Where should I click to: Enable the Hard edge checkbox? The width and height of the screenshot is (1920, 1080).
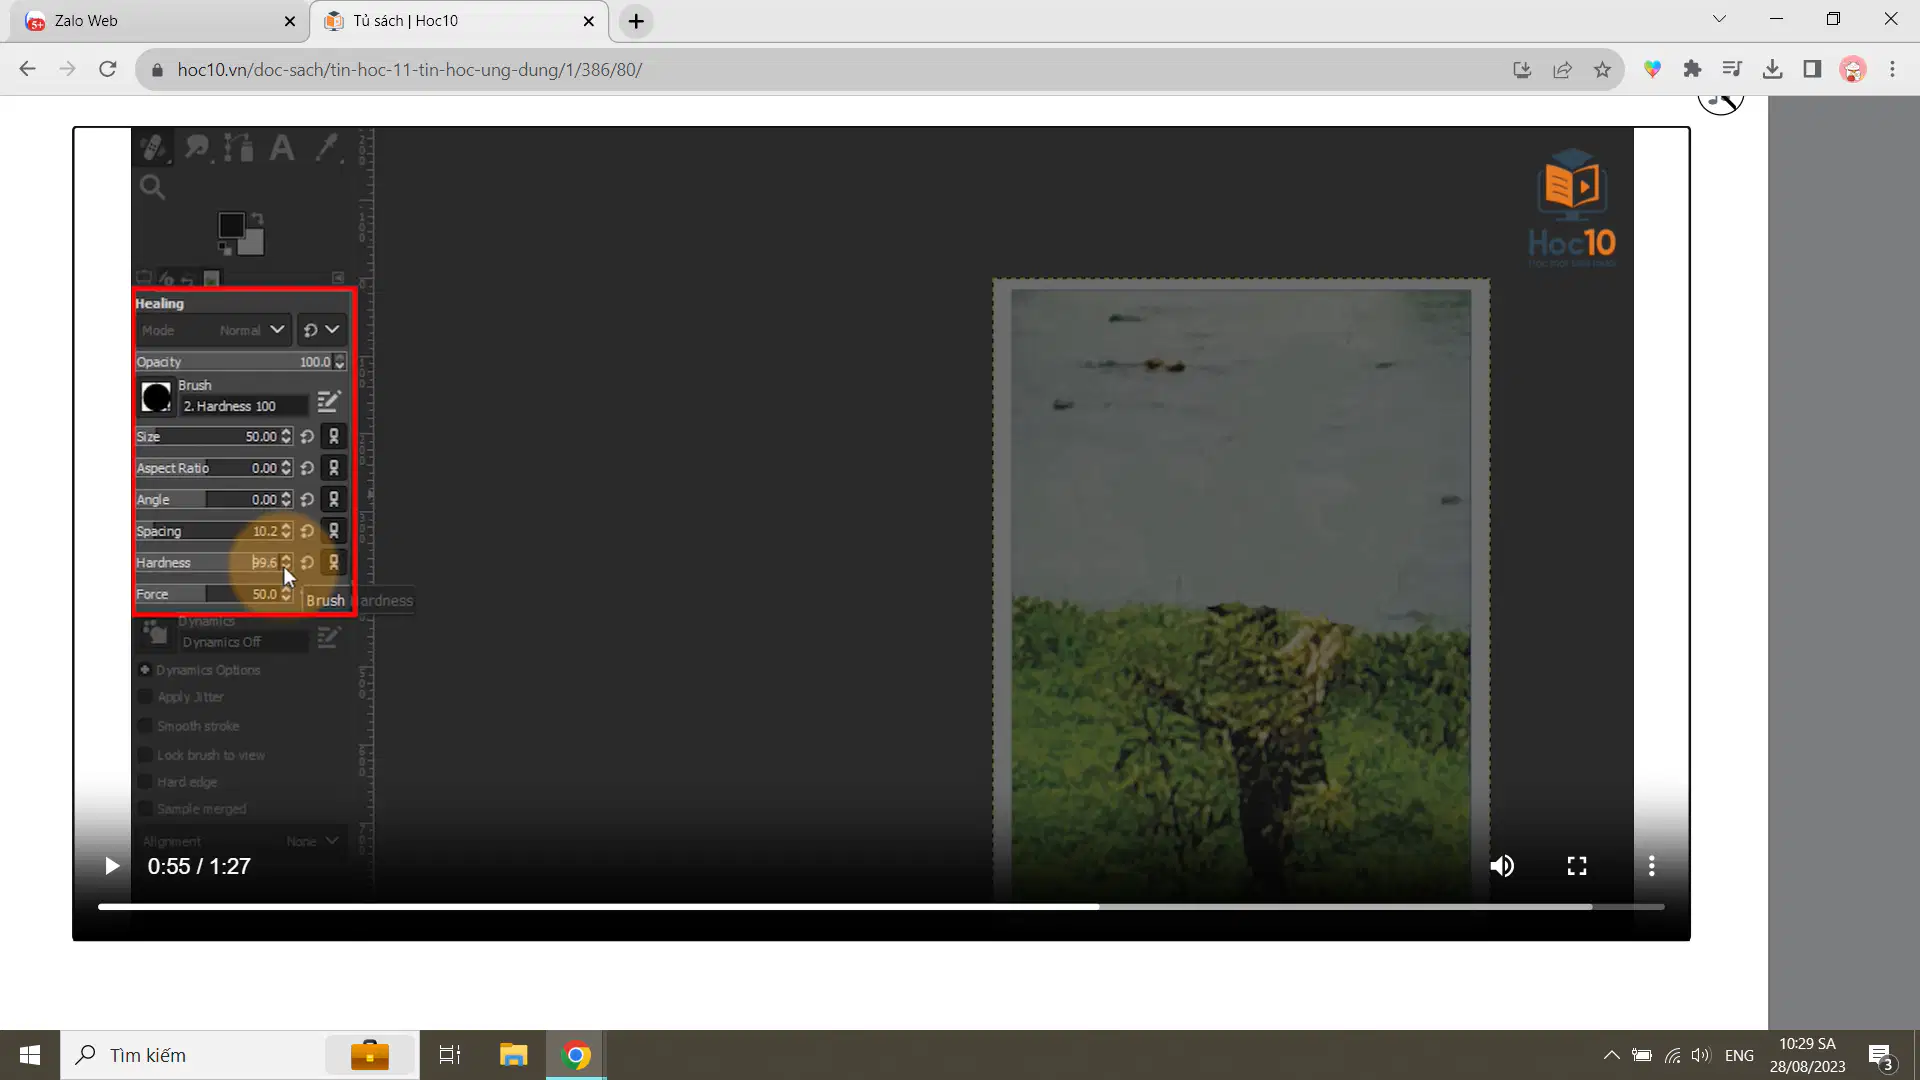pyautogui.click(x=146, y=782)
